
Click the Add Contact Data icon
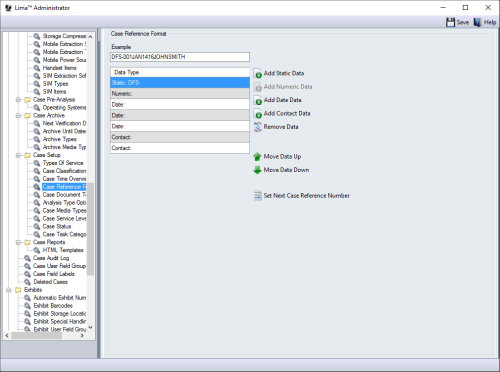coord(258,114)
